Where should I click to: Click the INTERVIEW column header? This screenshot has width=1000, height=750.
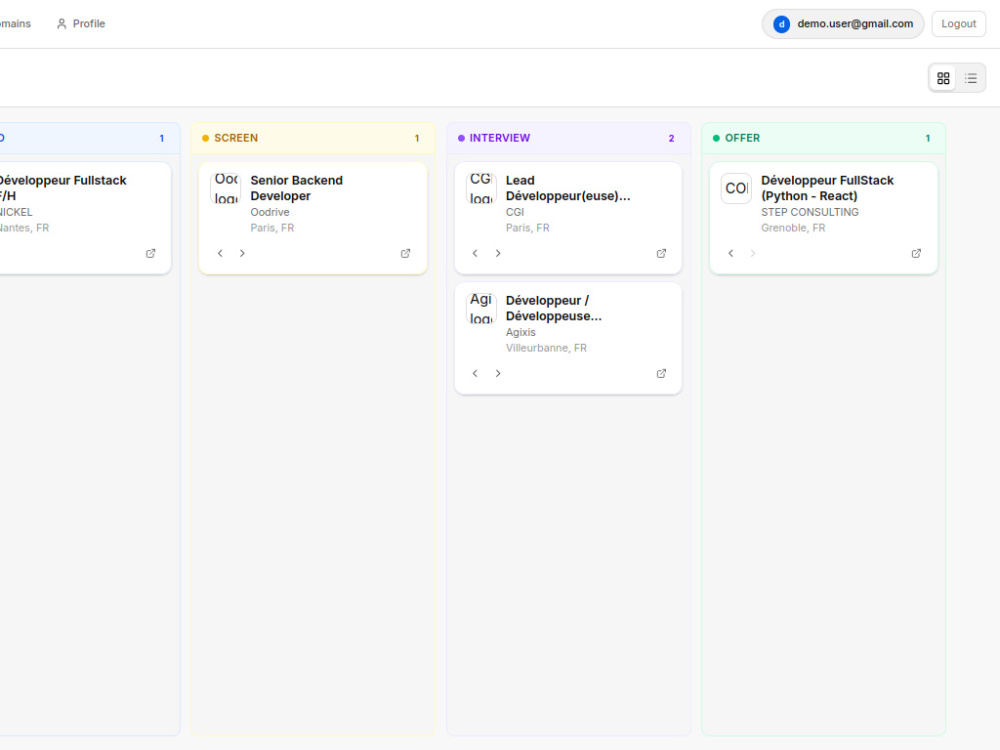[568, 138]
